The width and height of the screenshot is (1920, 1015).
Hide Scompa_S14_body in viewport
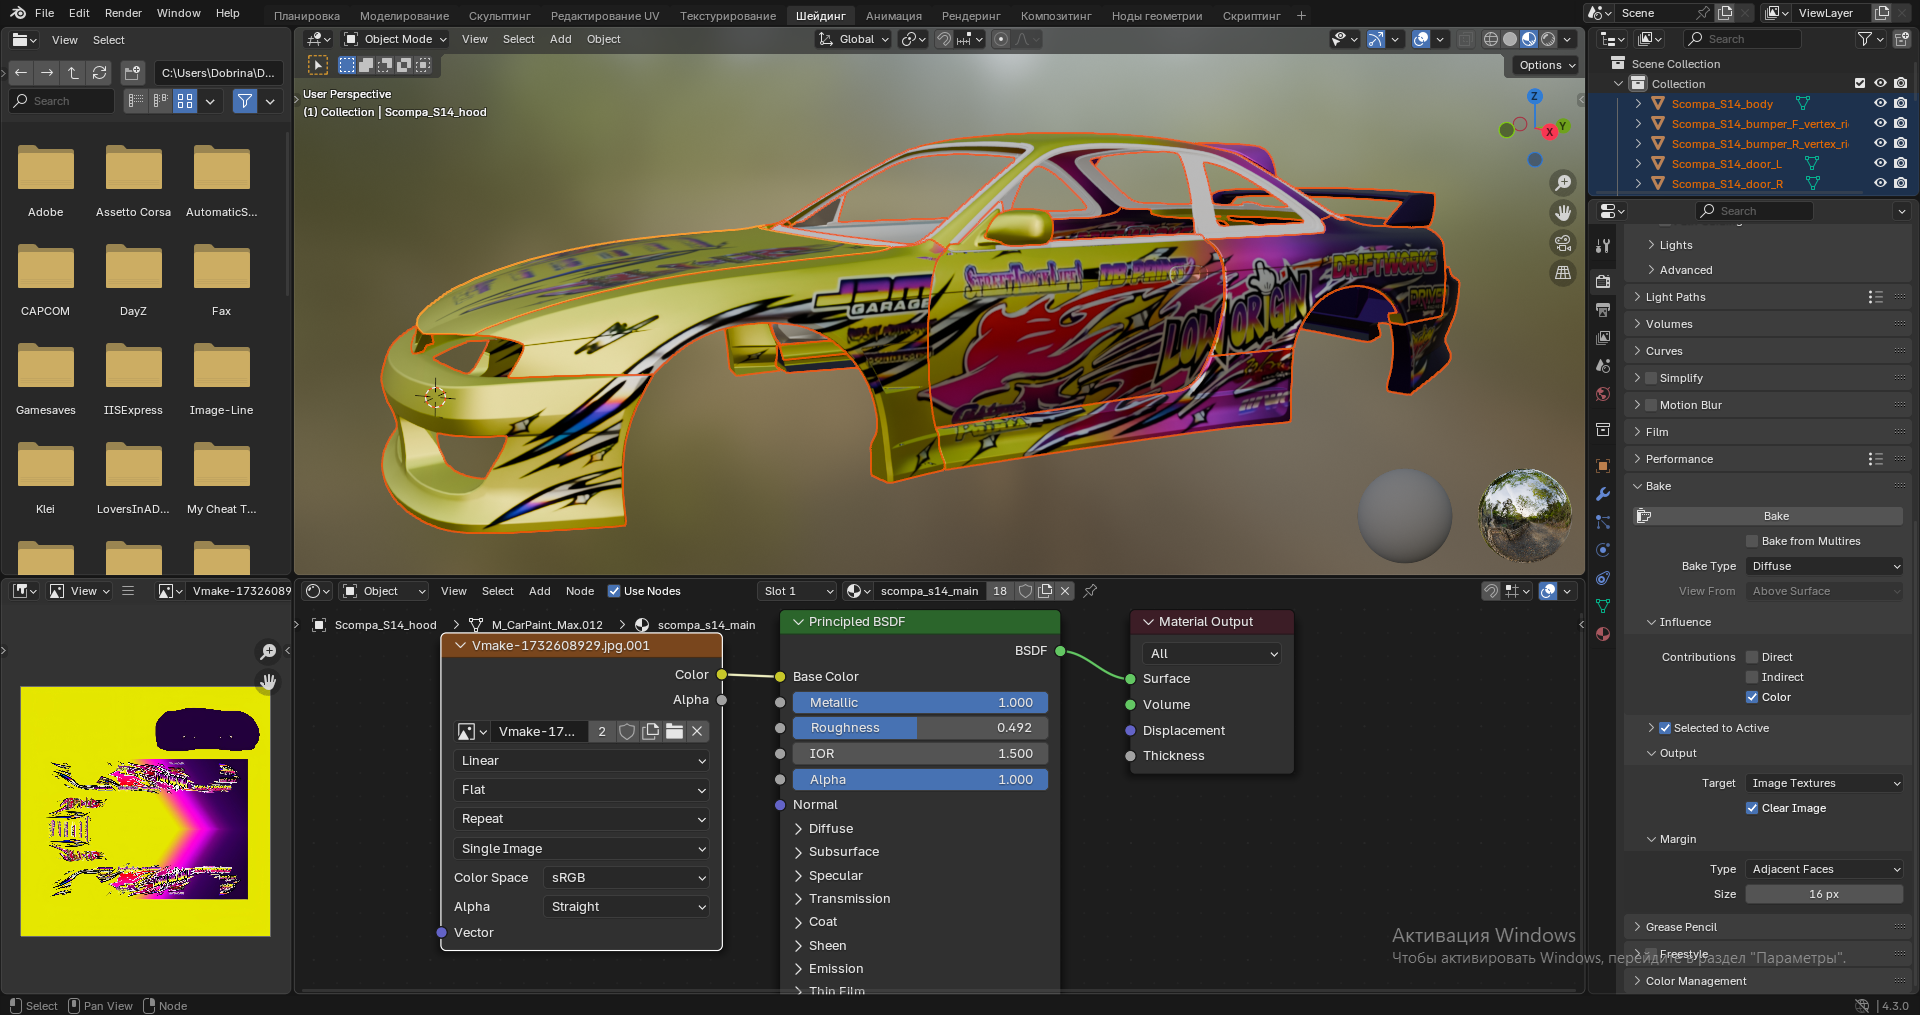(x=1880, y=104)
